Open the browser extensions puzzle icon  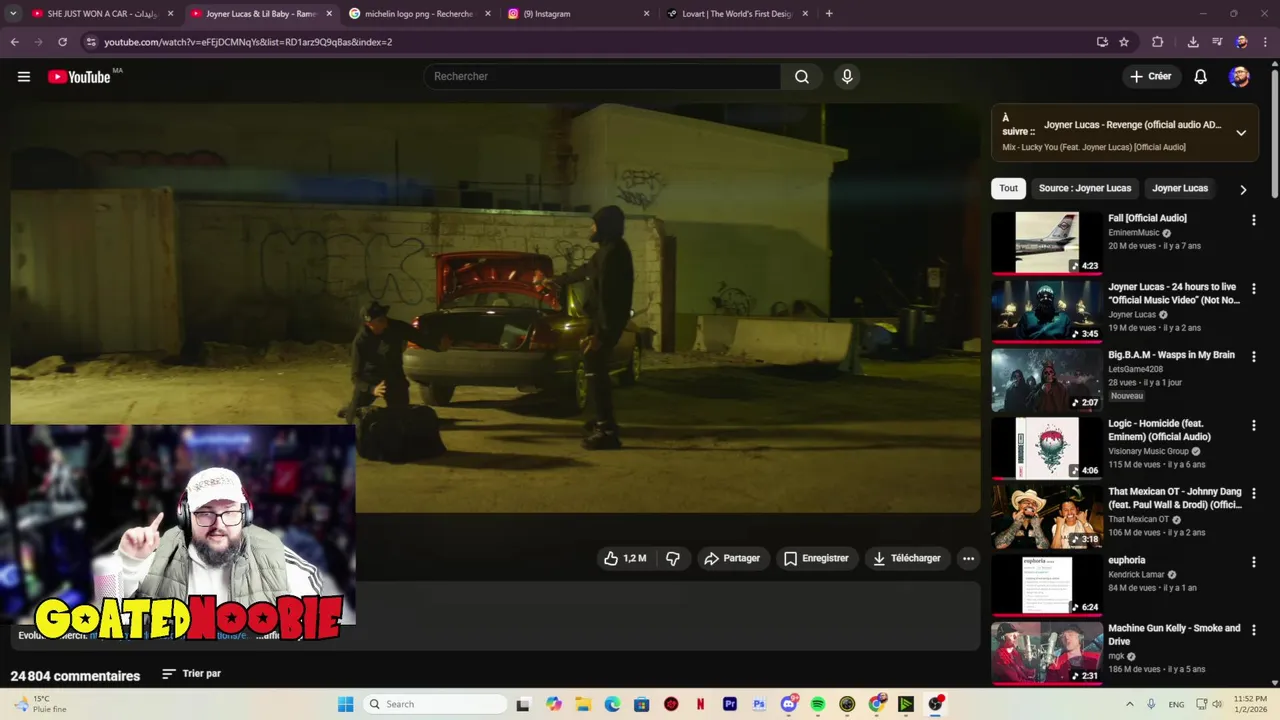[x=1158, y=42]
